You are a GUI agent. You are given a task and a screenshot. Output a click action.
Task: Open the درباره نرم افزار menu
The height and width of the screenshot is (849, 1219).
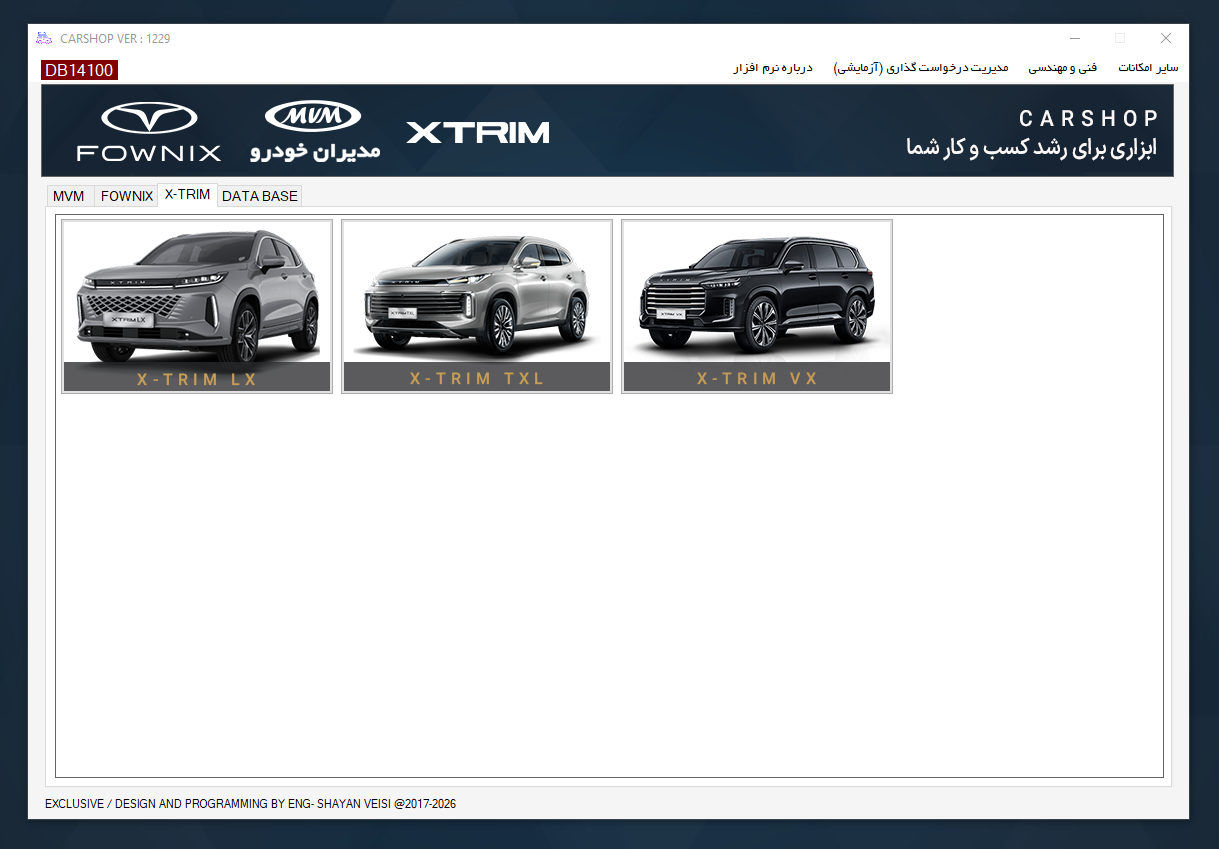click(773, 68)
